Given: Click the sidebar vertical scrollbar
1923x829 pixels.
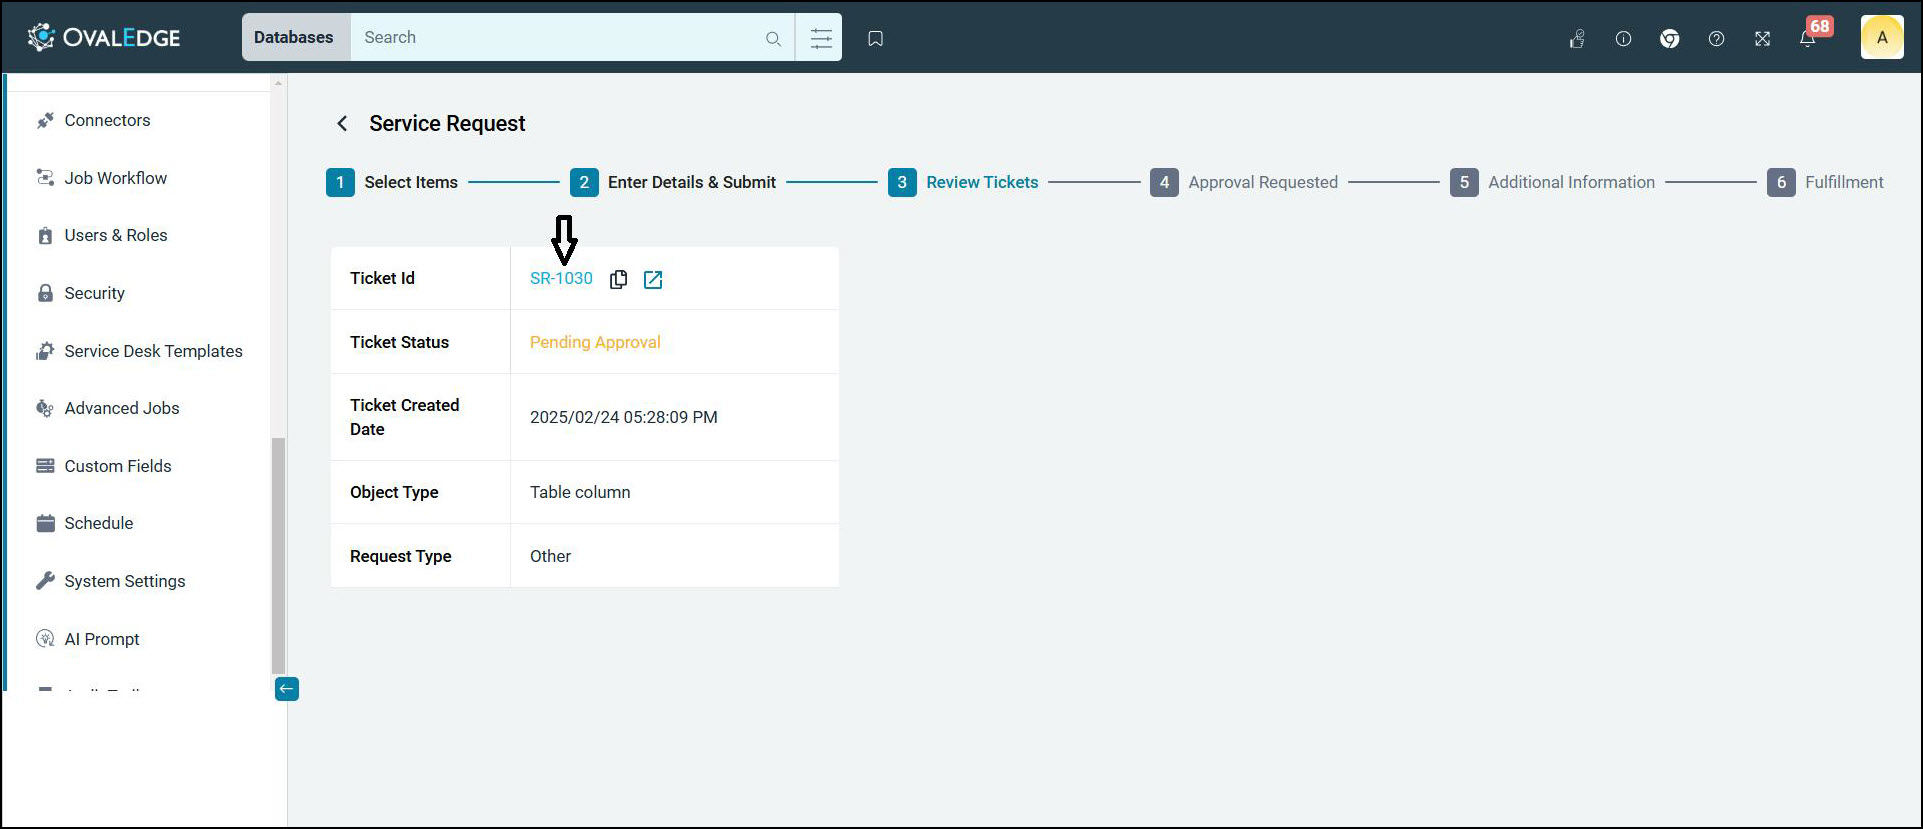Looking at the screenshot, I should [278, 555].
